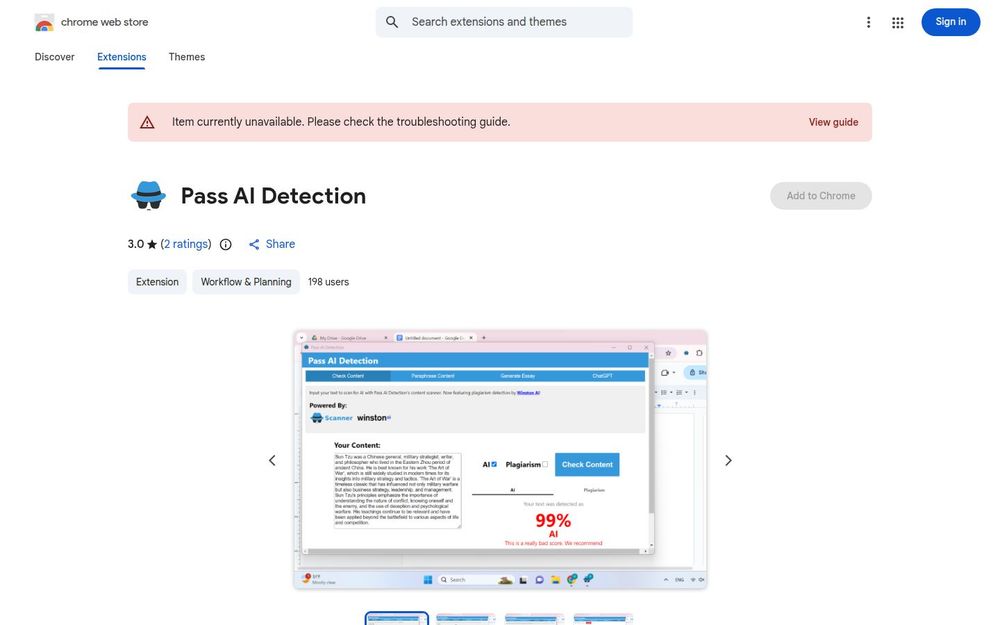Image resolution: width=1000 pixels, height=625 pixels.
Task: Click the item currently unavailable message
Action: [x=341, y=122]
